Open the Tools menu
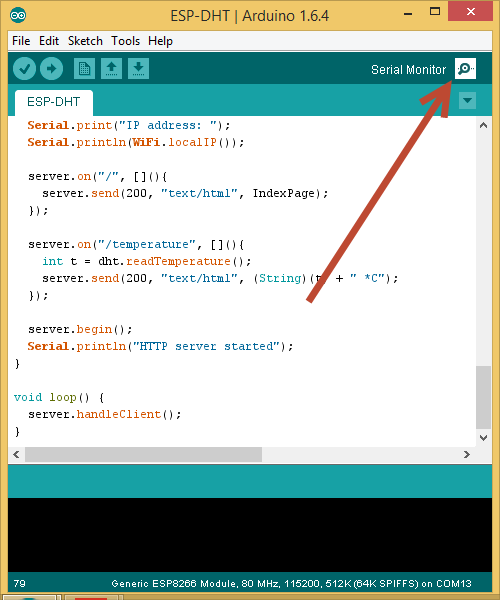Screen dimensions: 500x600 125,41
